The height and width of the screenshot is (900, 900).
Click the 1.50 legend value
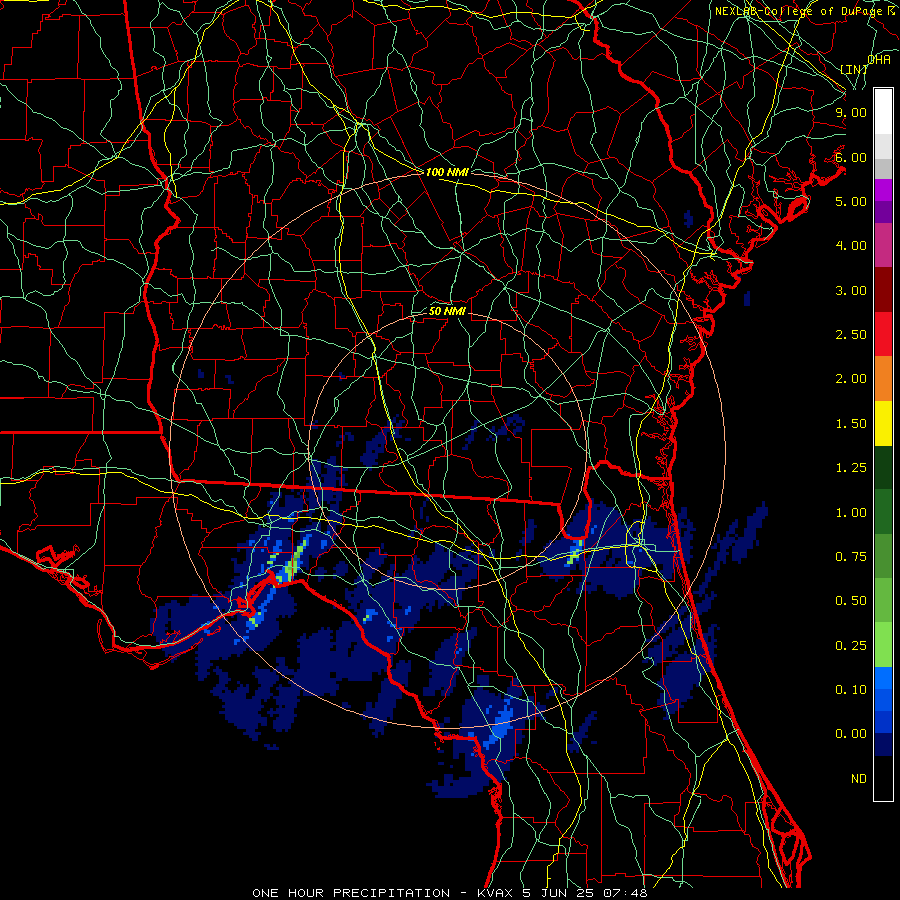click(x=851, y=424)
